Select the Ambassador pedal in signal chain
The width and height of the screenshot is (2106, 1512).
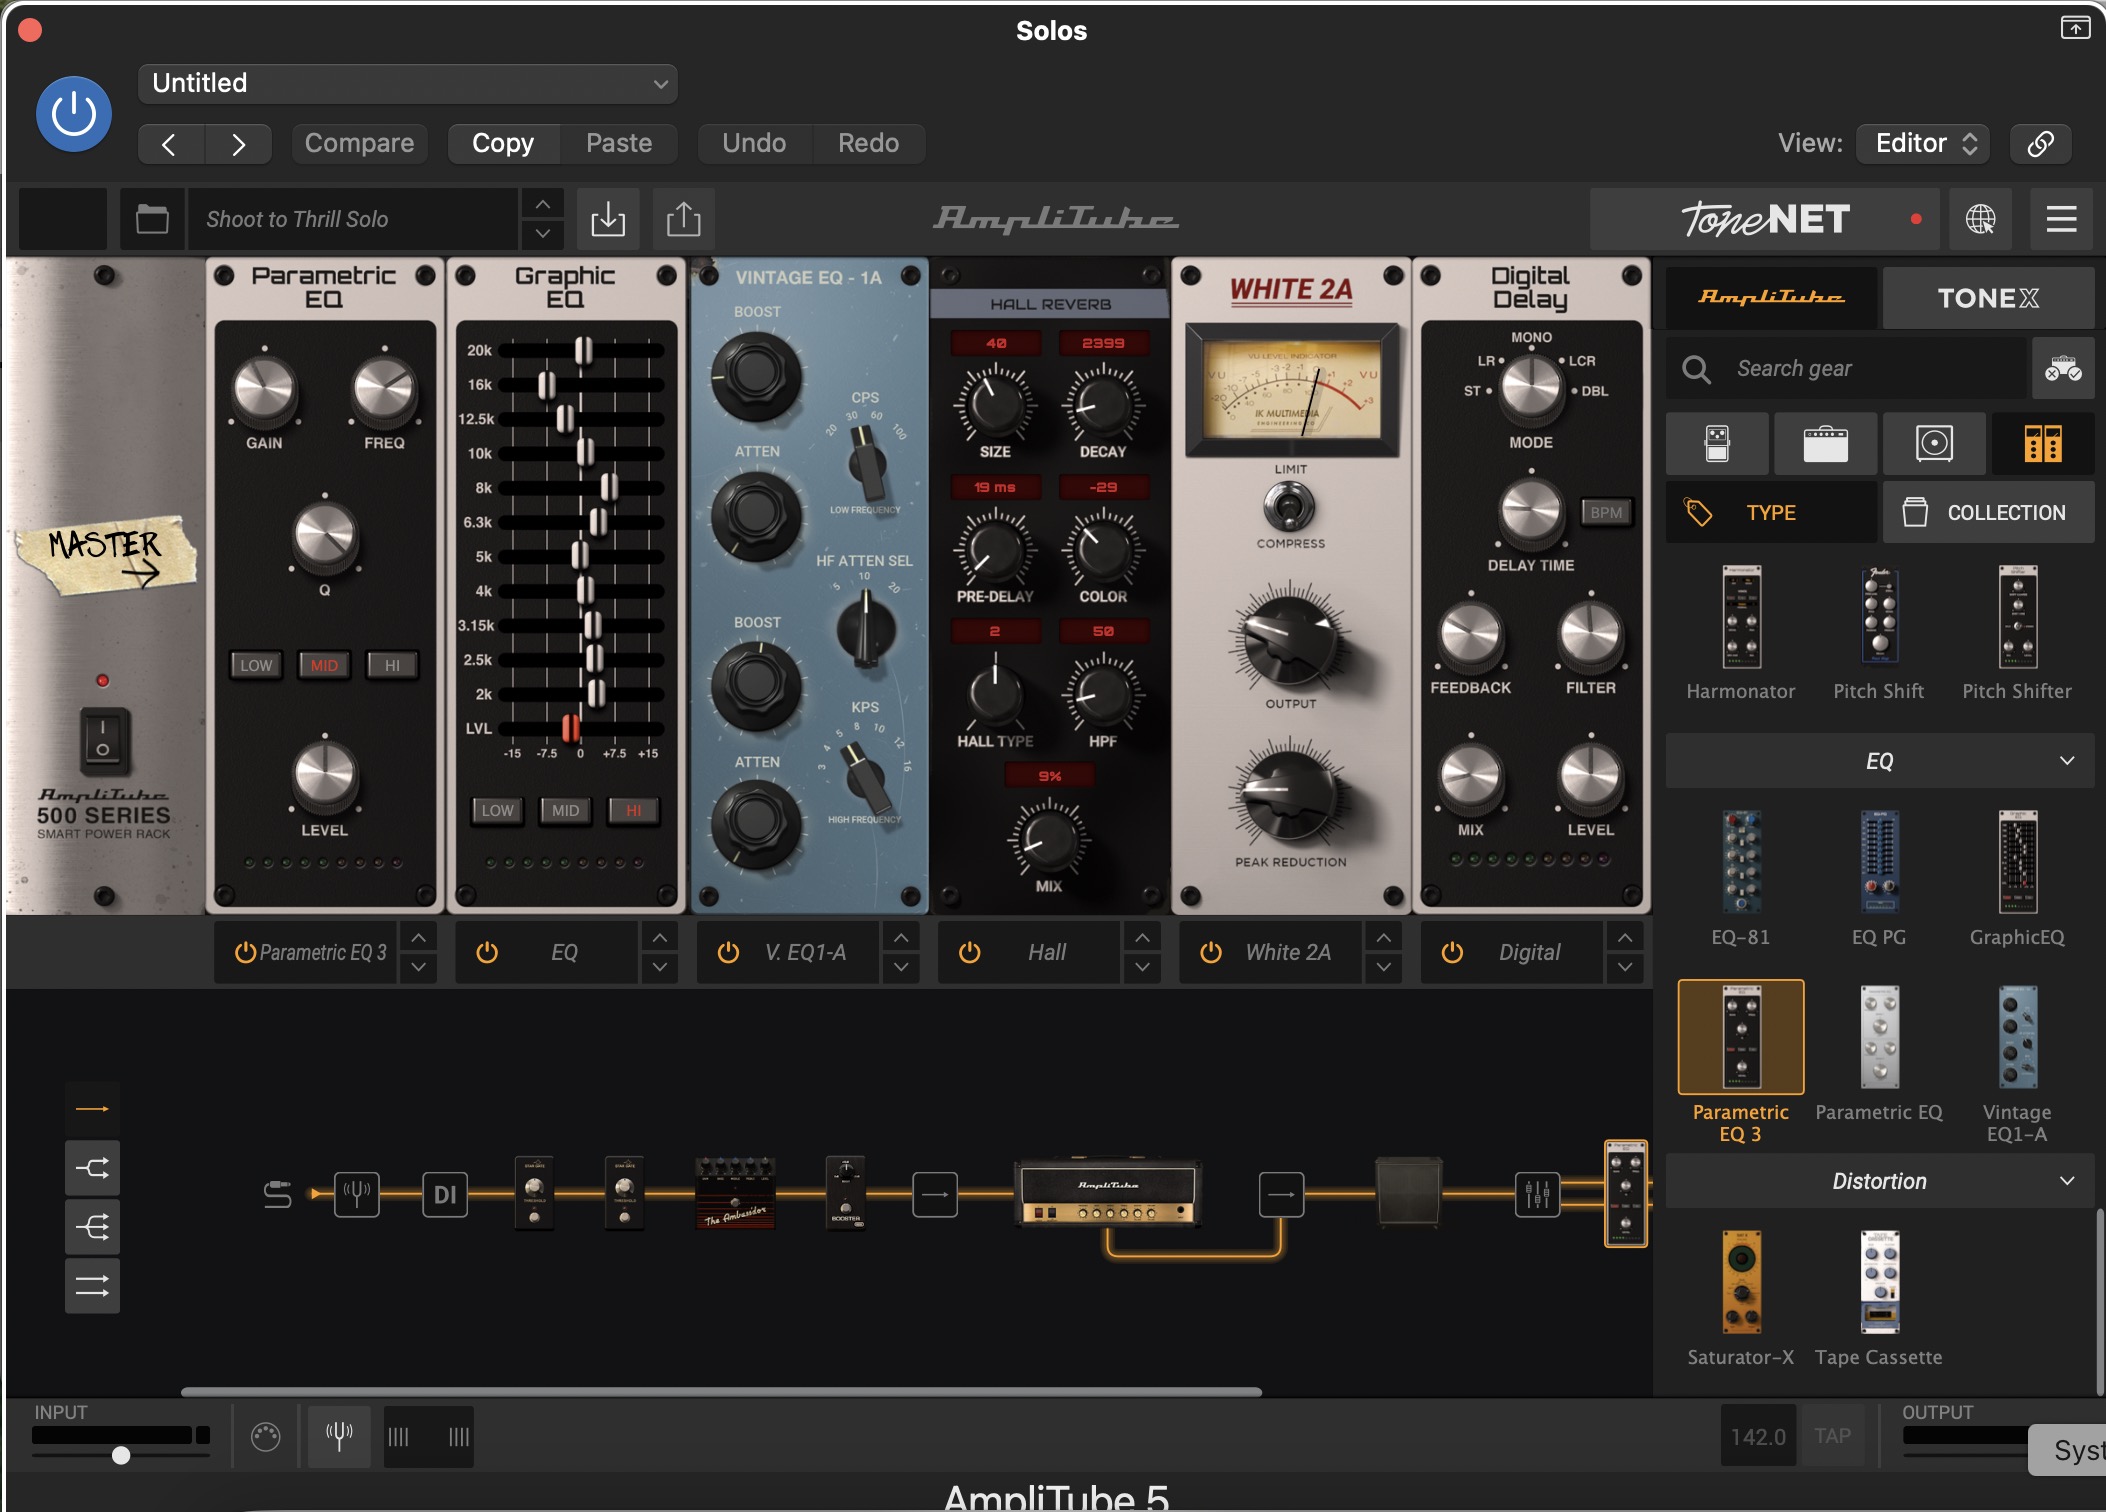736,1193
